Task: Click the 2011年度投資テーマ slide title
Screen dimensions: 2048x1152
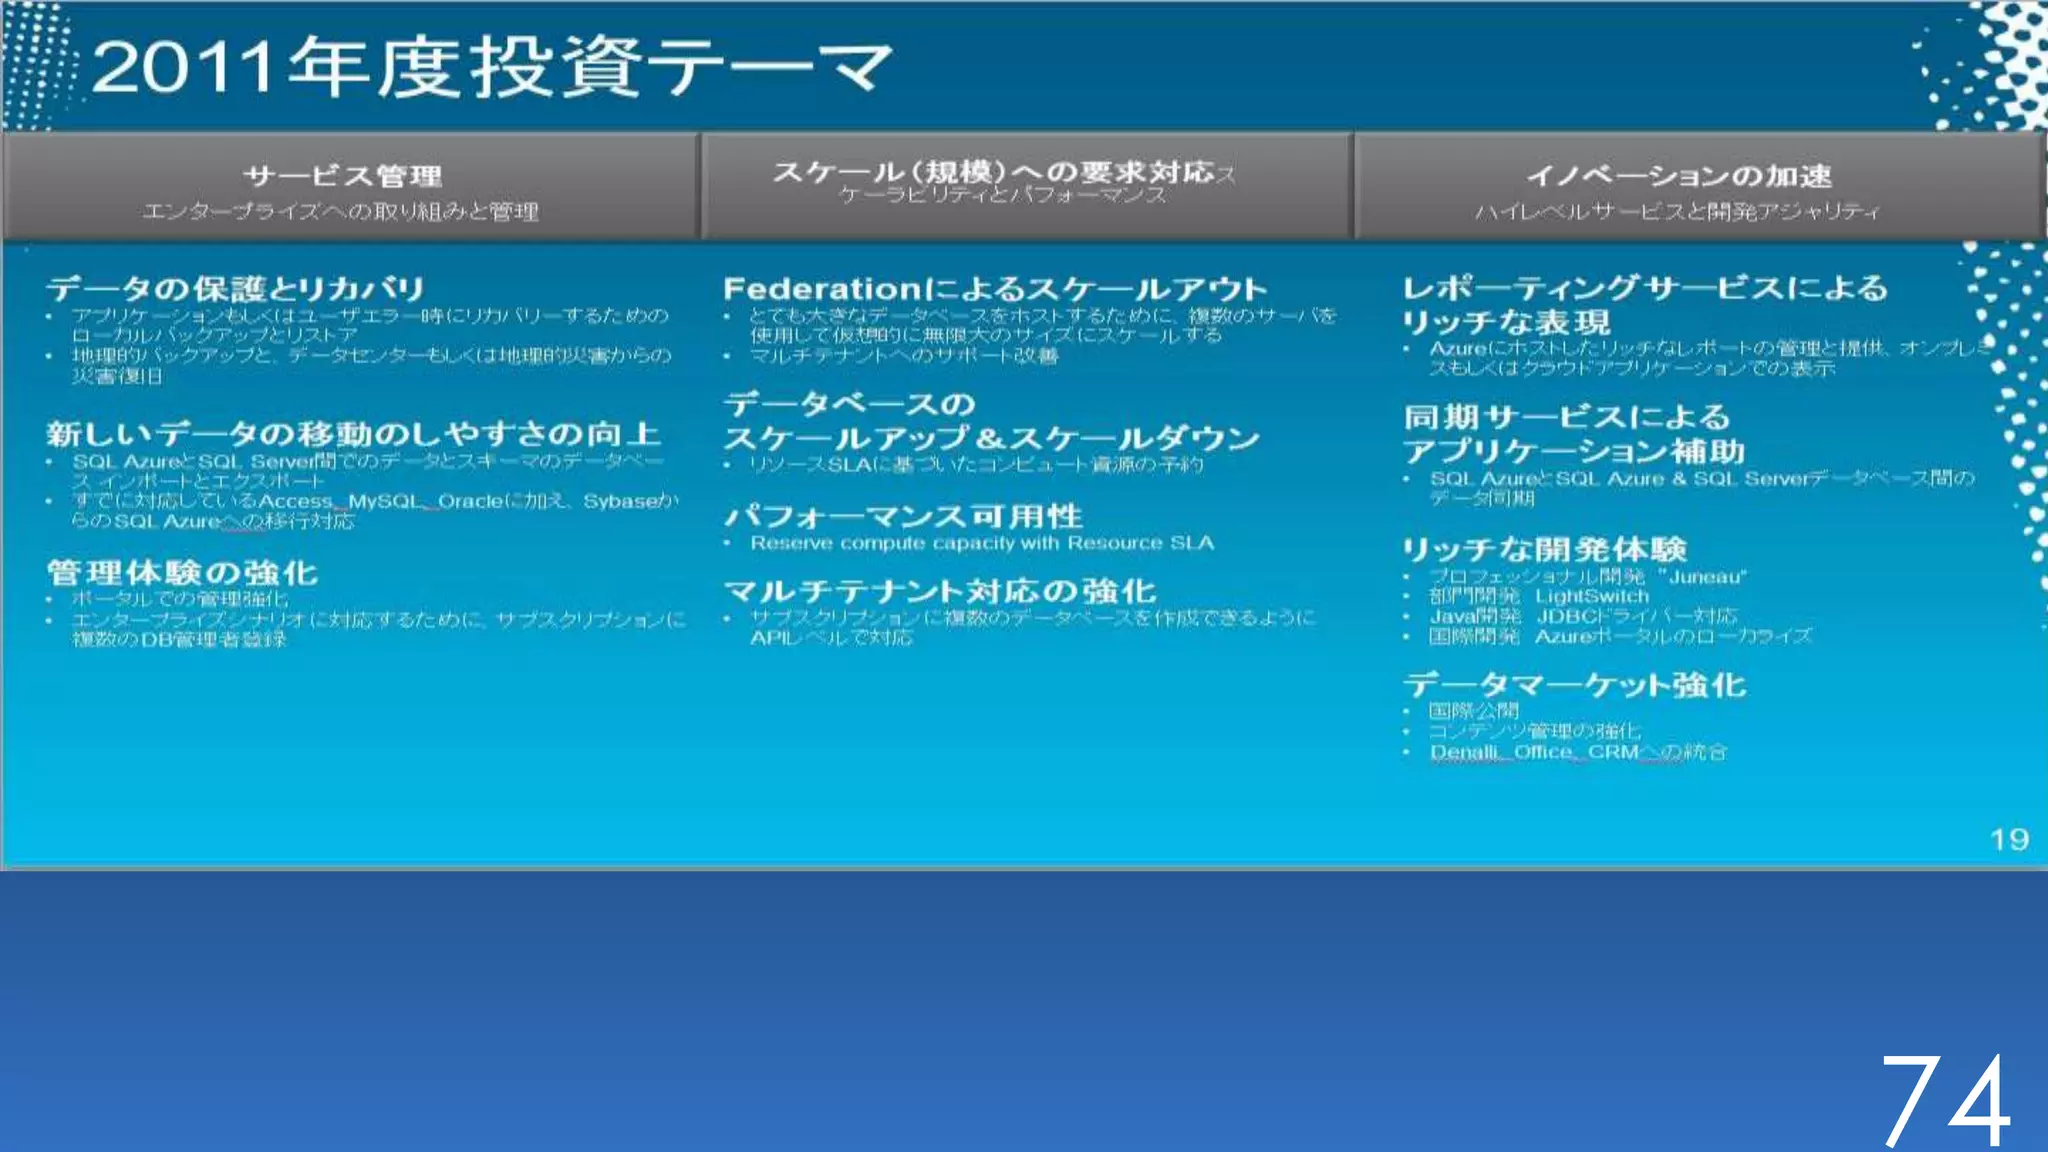Action: coord(492,67)
